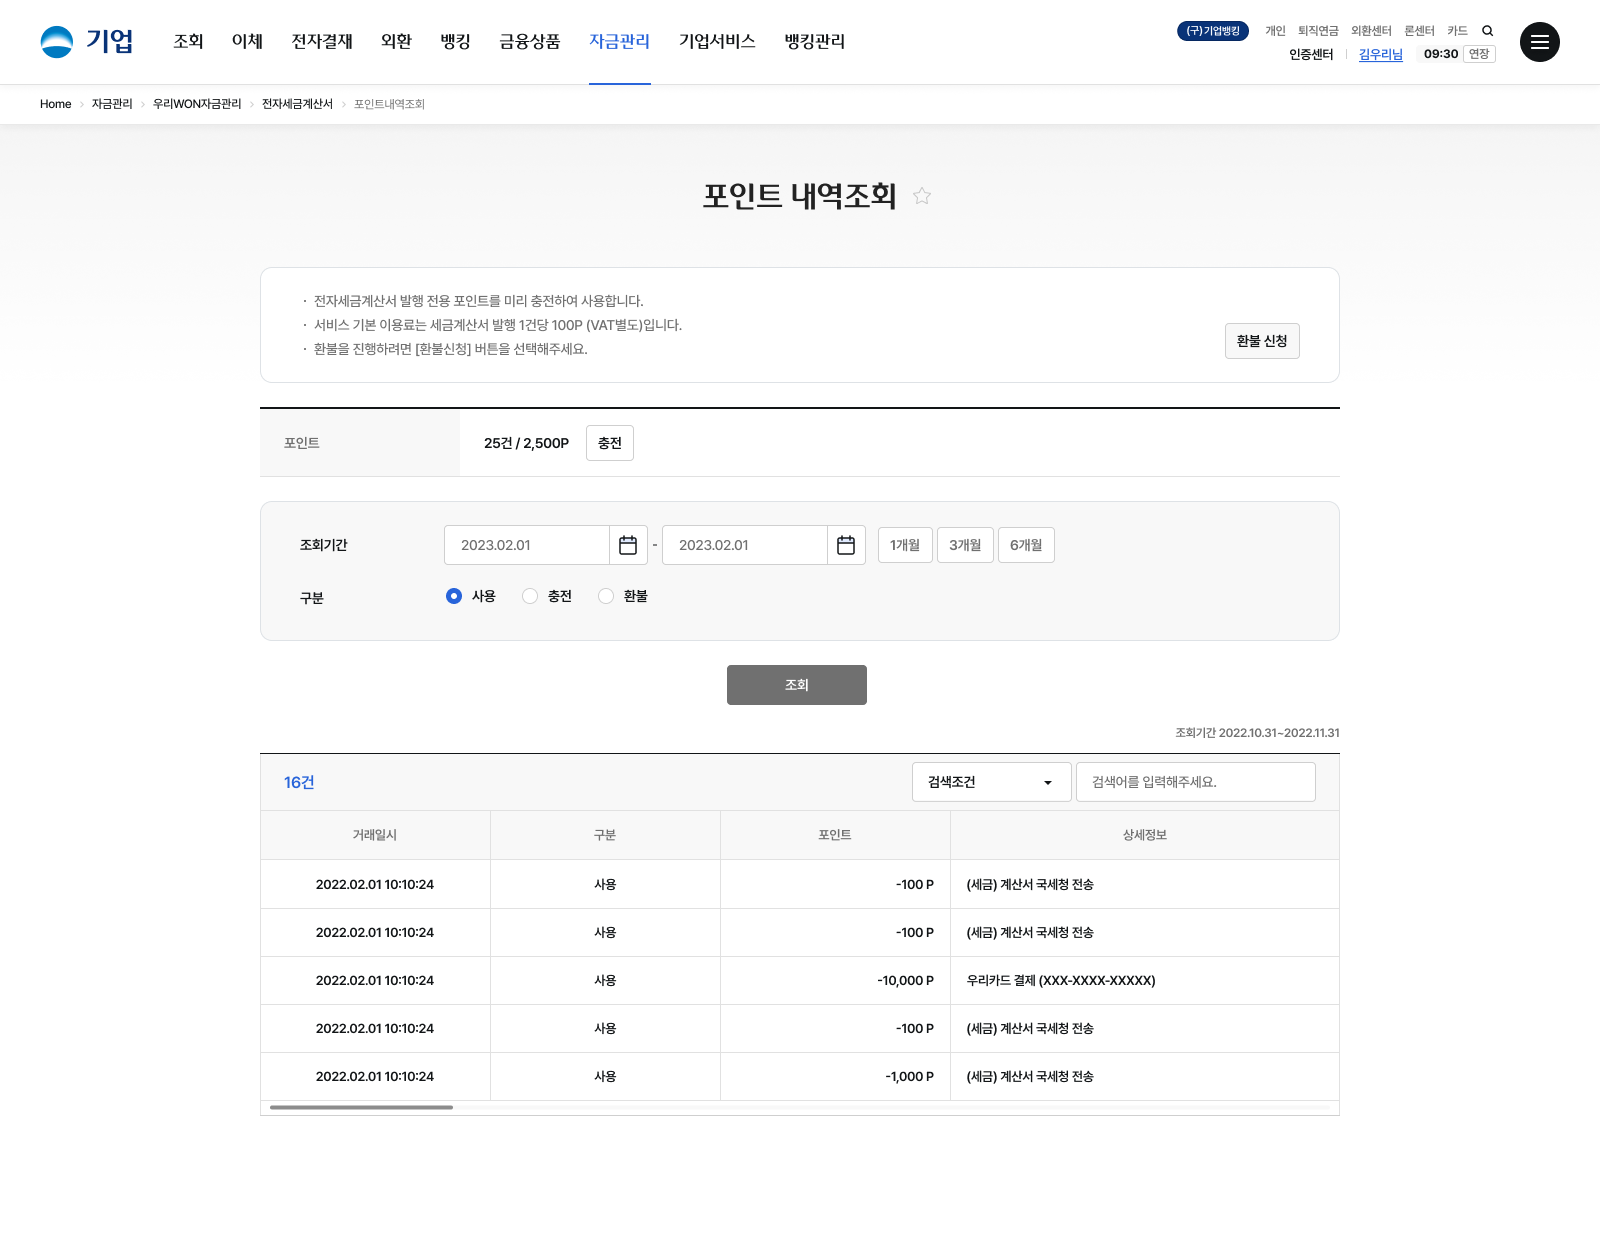Add page to favorites with star icon

pyautogui.click(x=922, y=196)
